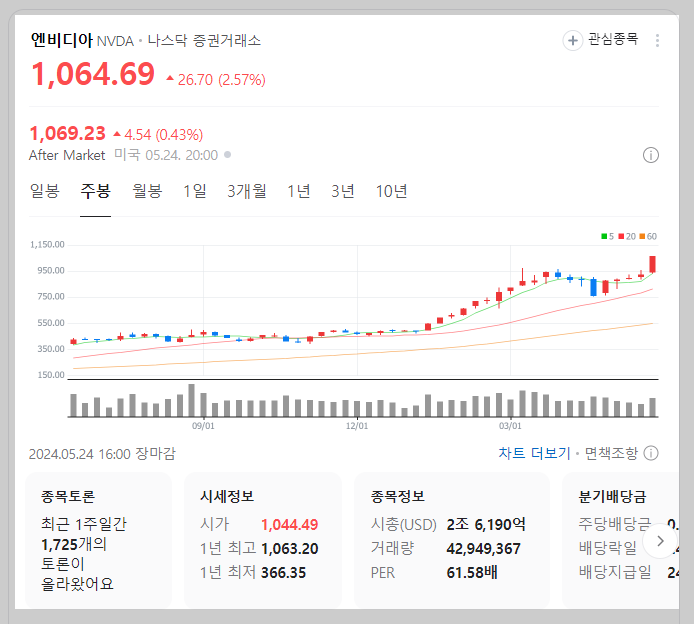Click the 12/01 date axis label
This screenshot has height=624, width=694.
click(x=357, y=426)
